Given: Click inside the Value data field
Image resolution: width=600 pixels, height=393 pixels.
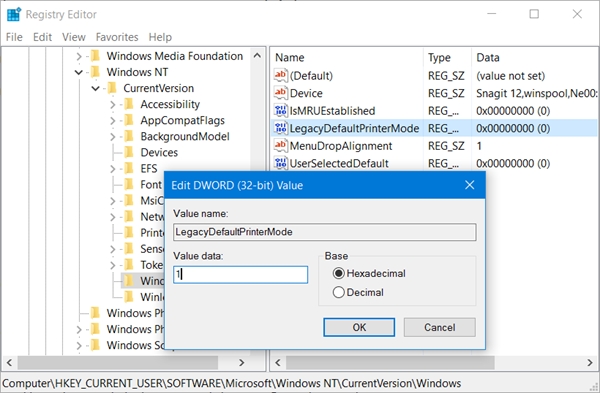Looking at the screenshot, I should [240, 275].
